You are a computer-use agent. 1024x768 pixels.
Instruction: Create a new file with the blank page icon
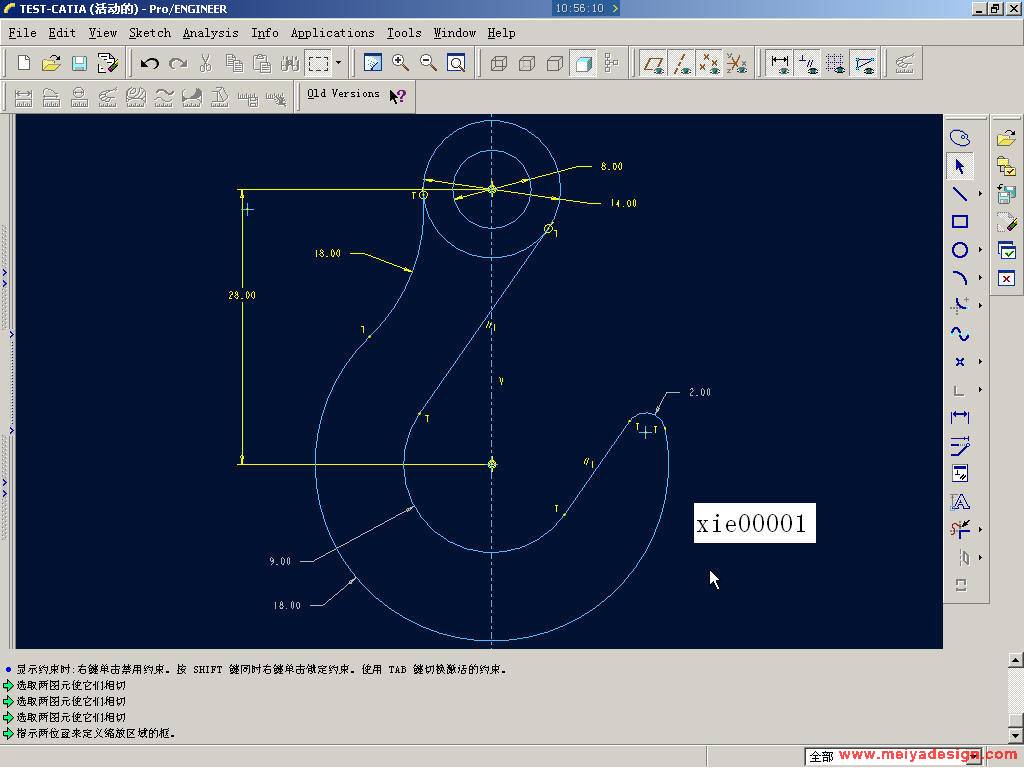point(24,63)
